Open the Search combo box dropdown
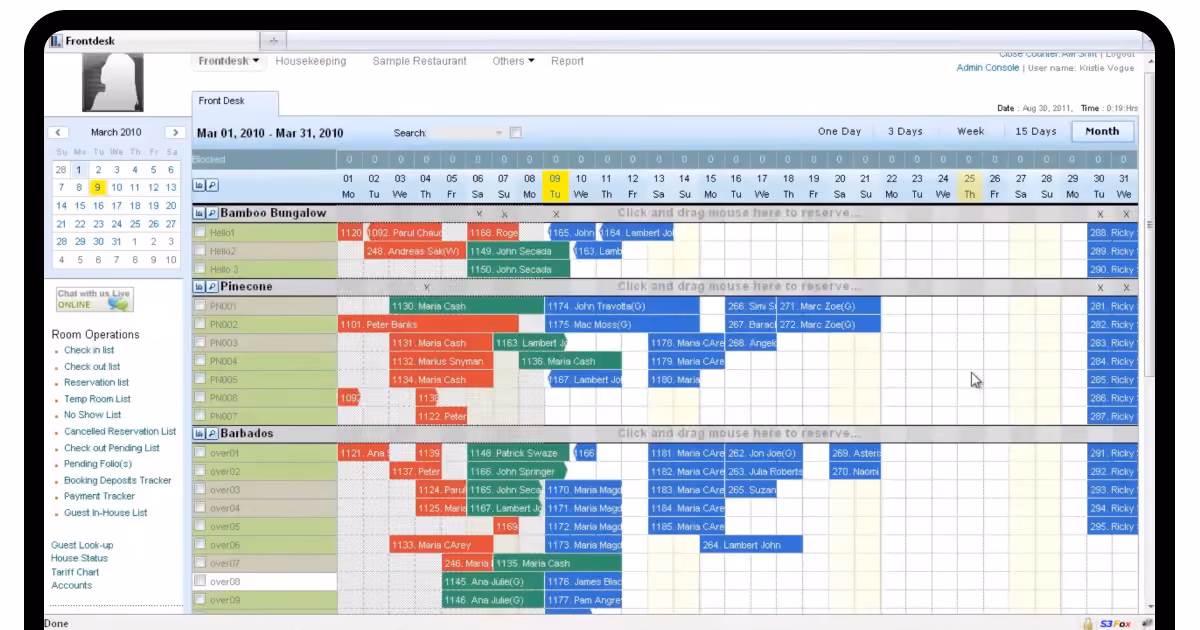The width and height of the screenshot is (1200, 630). point(499,133)
